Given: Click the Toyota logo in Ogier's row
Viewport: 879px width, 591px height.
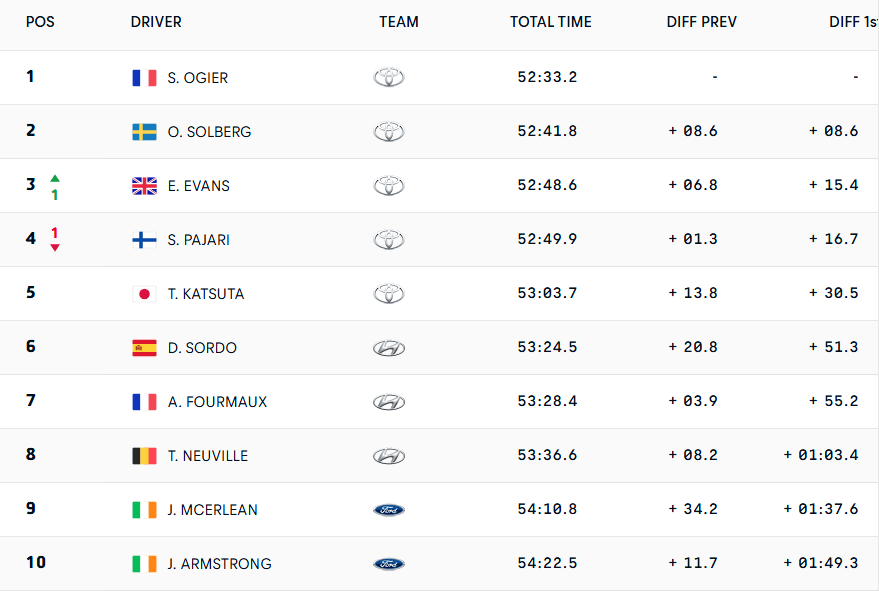Looking at the screenshot, I should pos(389,78).
